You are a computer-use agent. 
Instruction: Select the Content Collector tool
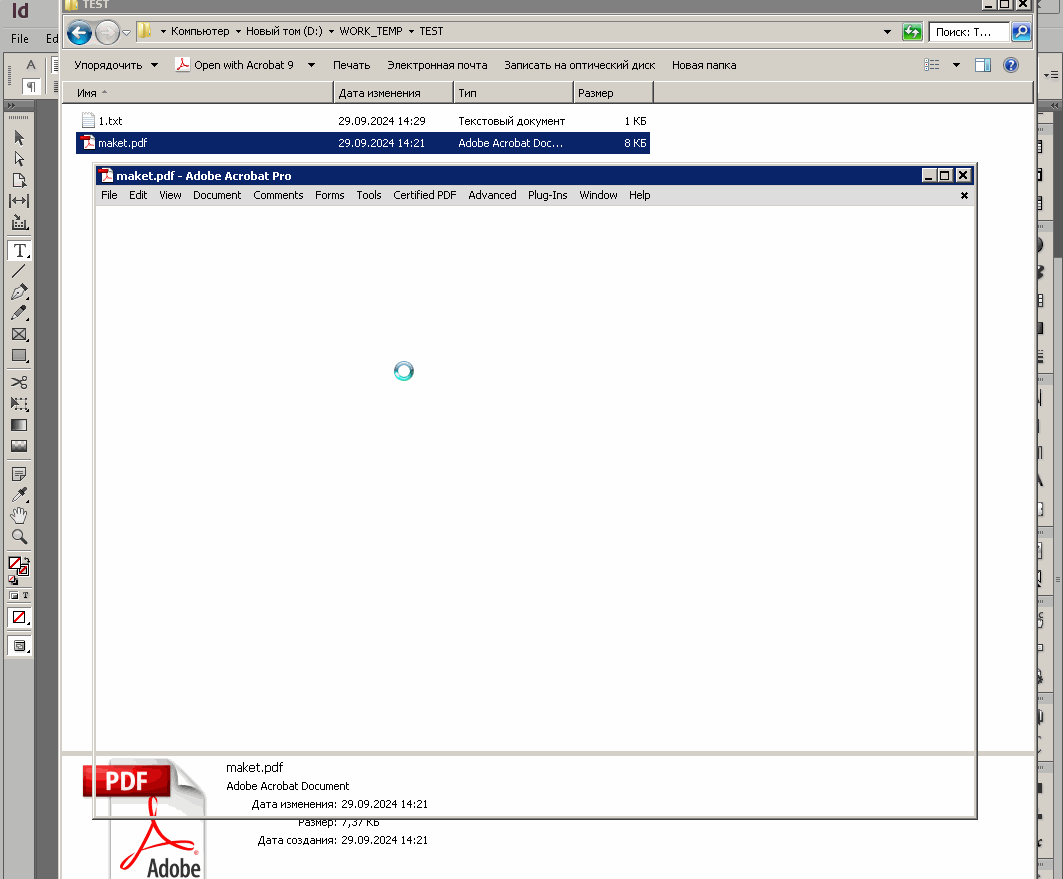pos(19,222)
